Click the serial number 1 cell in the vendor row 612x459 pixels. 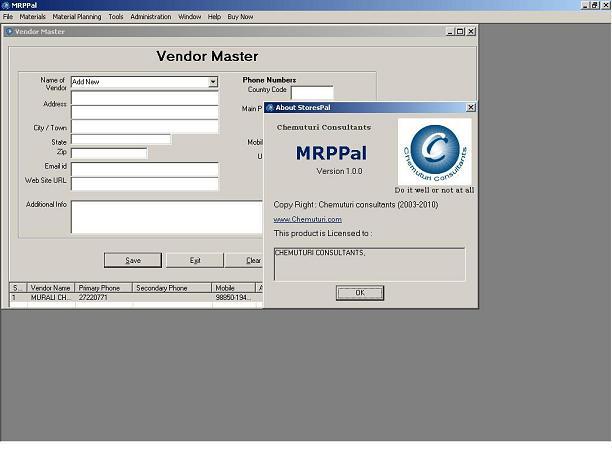point(18,297)
